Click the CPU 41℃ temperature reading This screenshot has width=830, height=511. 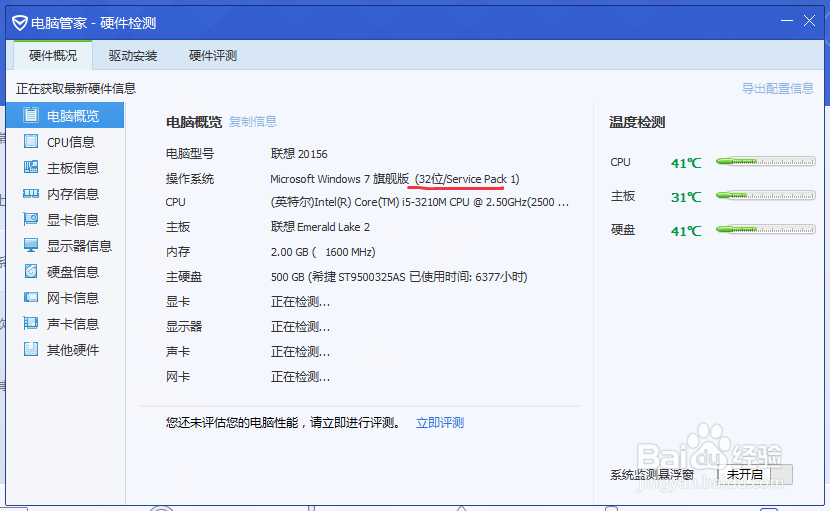(x=686, y=163)
